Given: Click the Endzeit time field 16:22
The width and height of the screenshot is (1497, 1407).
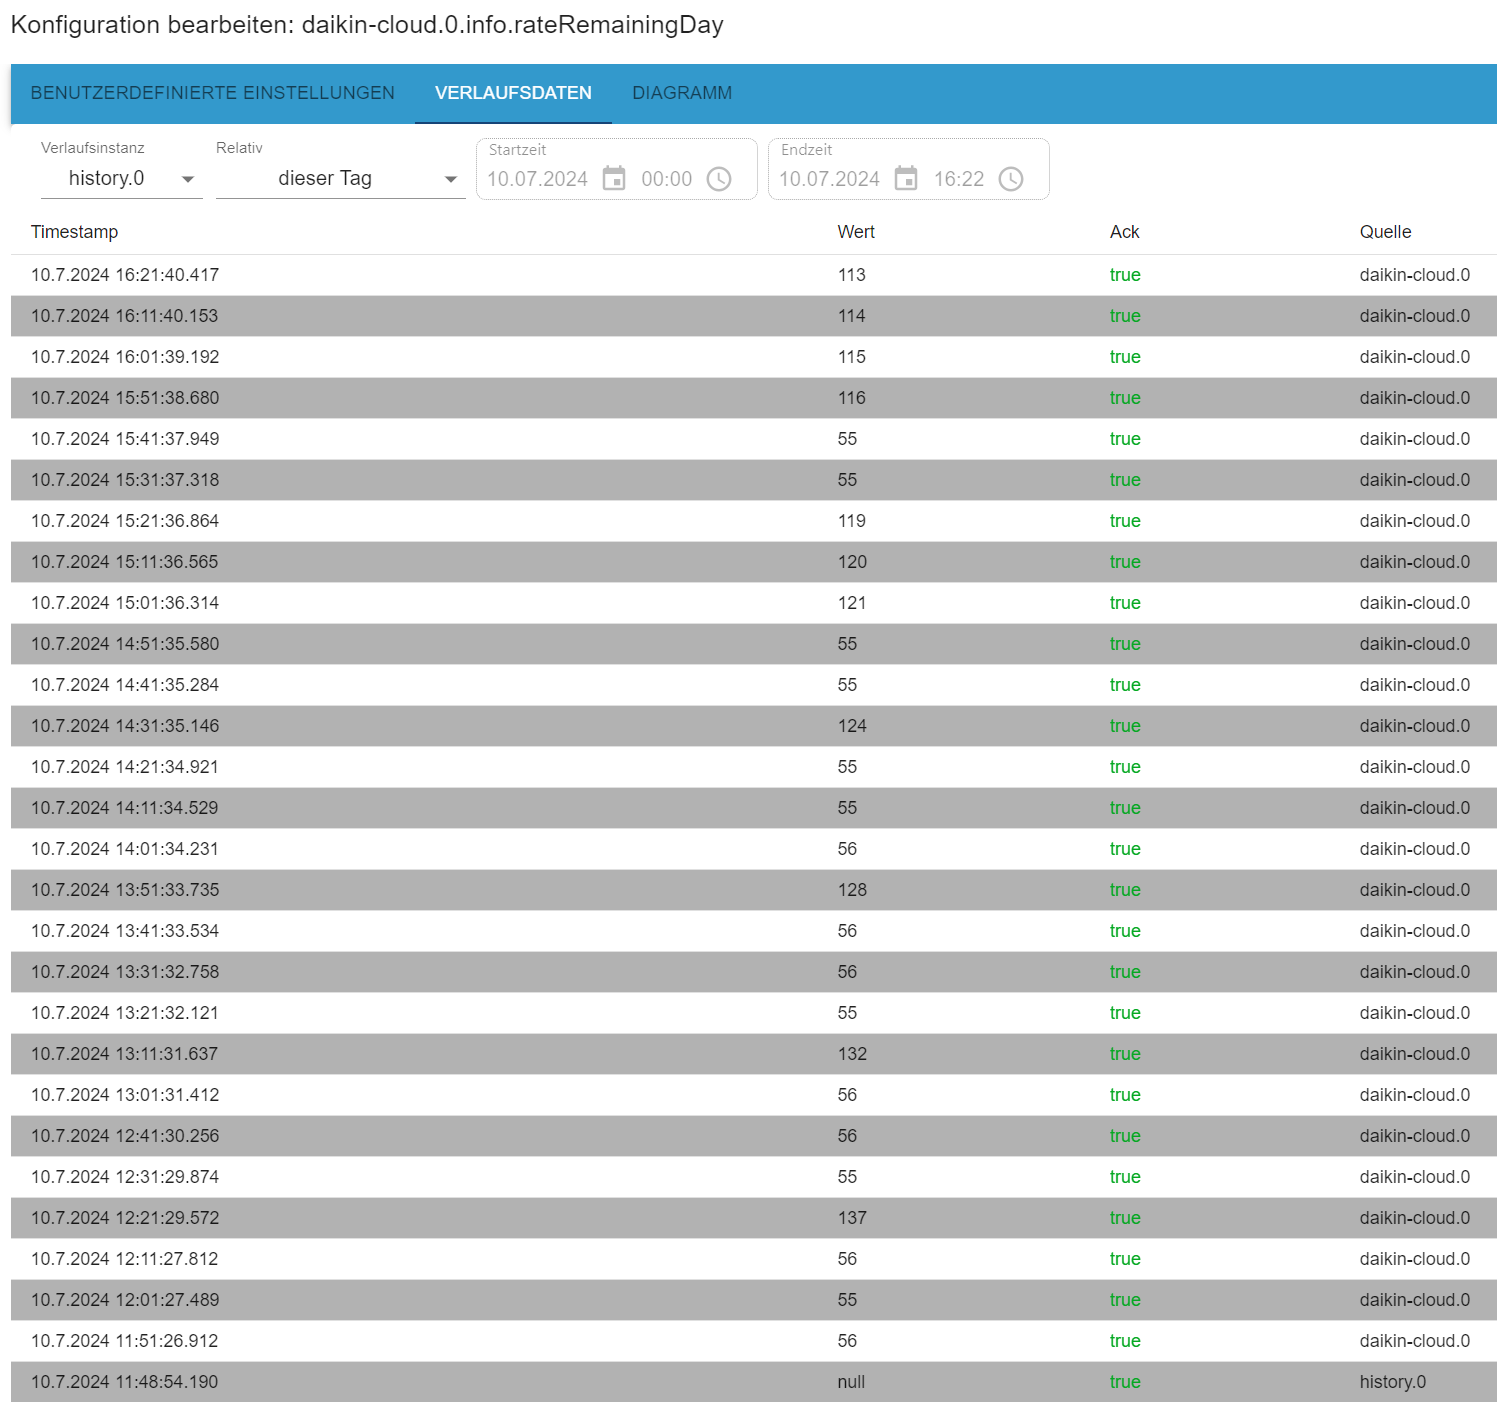Looking at the screenshot, I should [959, 179].
